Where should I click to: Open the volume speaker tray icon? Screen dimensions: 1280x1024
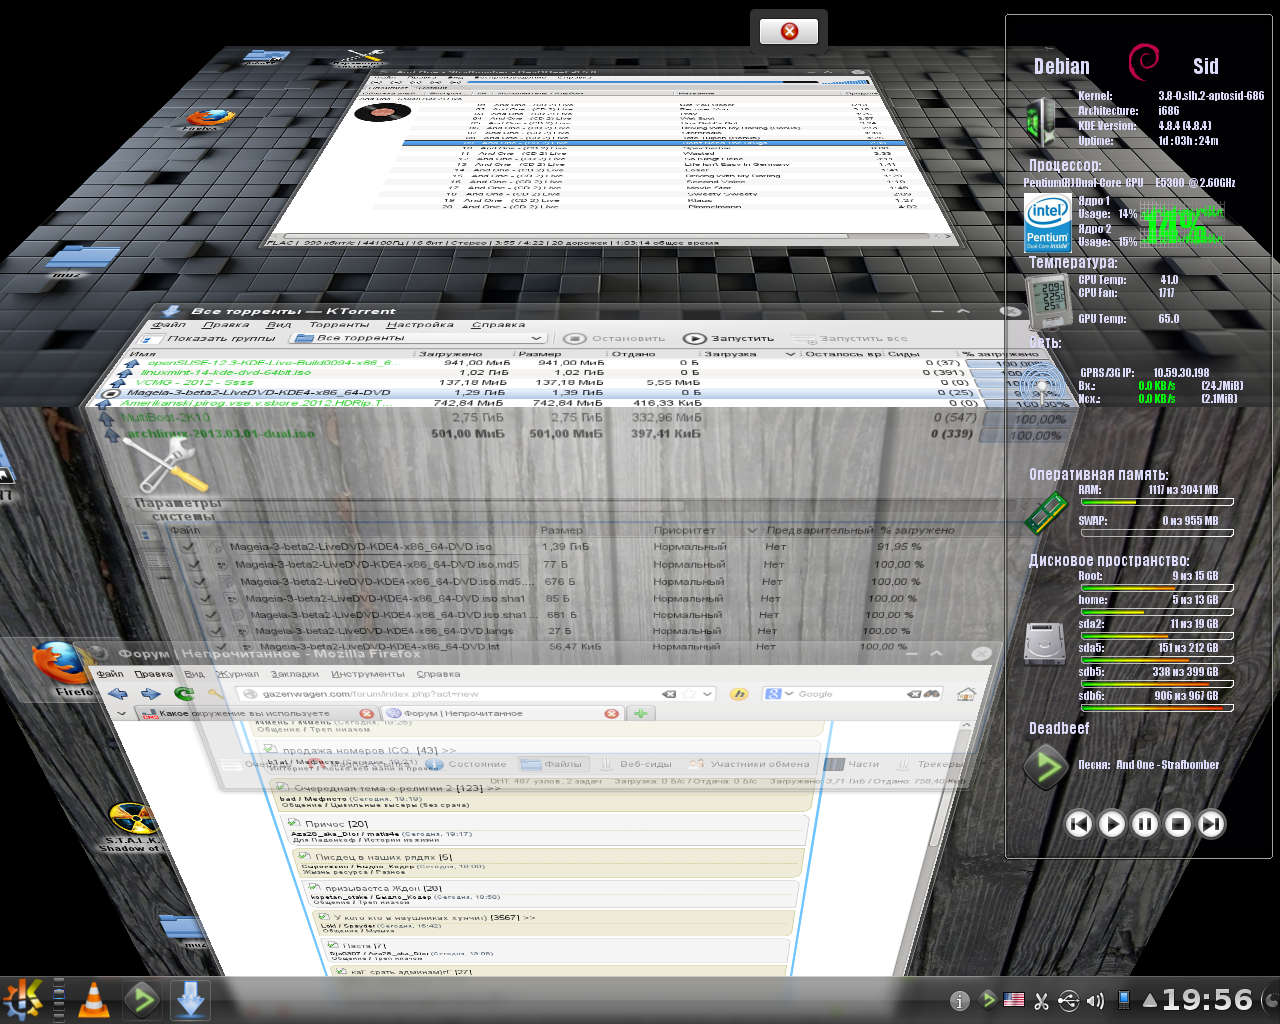1095,1000
